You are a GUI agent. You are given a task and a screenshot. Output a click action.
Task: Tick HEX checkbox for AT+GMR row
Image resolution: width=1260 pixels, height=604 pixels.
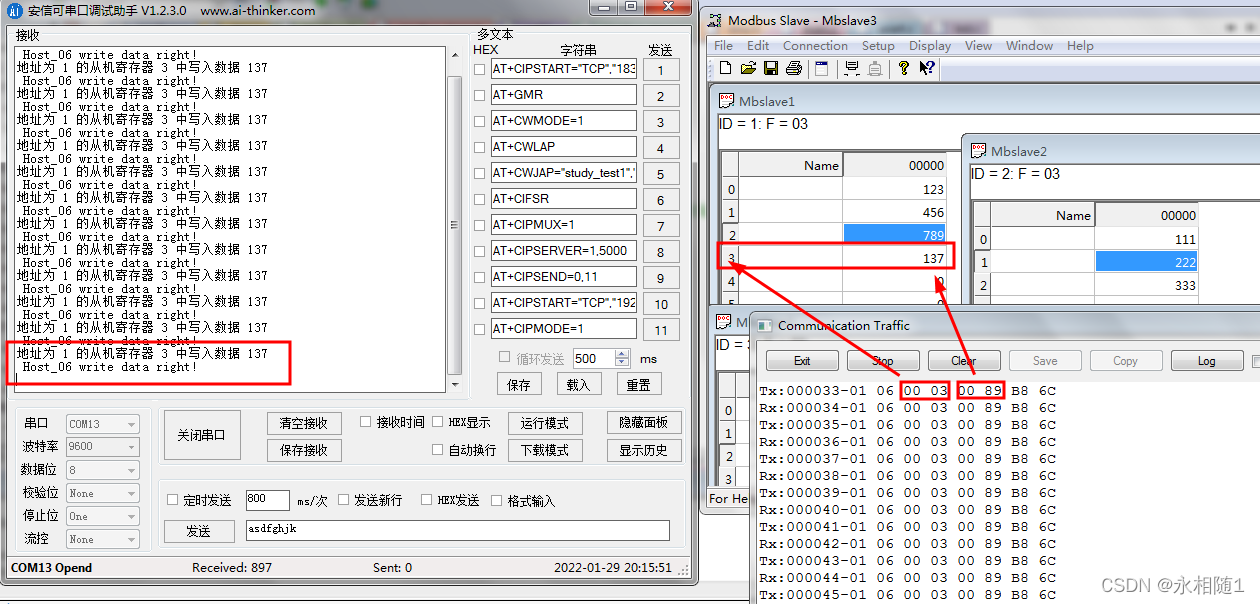point(479,96)
